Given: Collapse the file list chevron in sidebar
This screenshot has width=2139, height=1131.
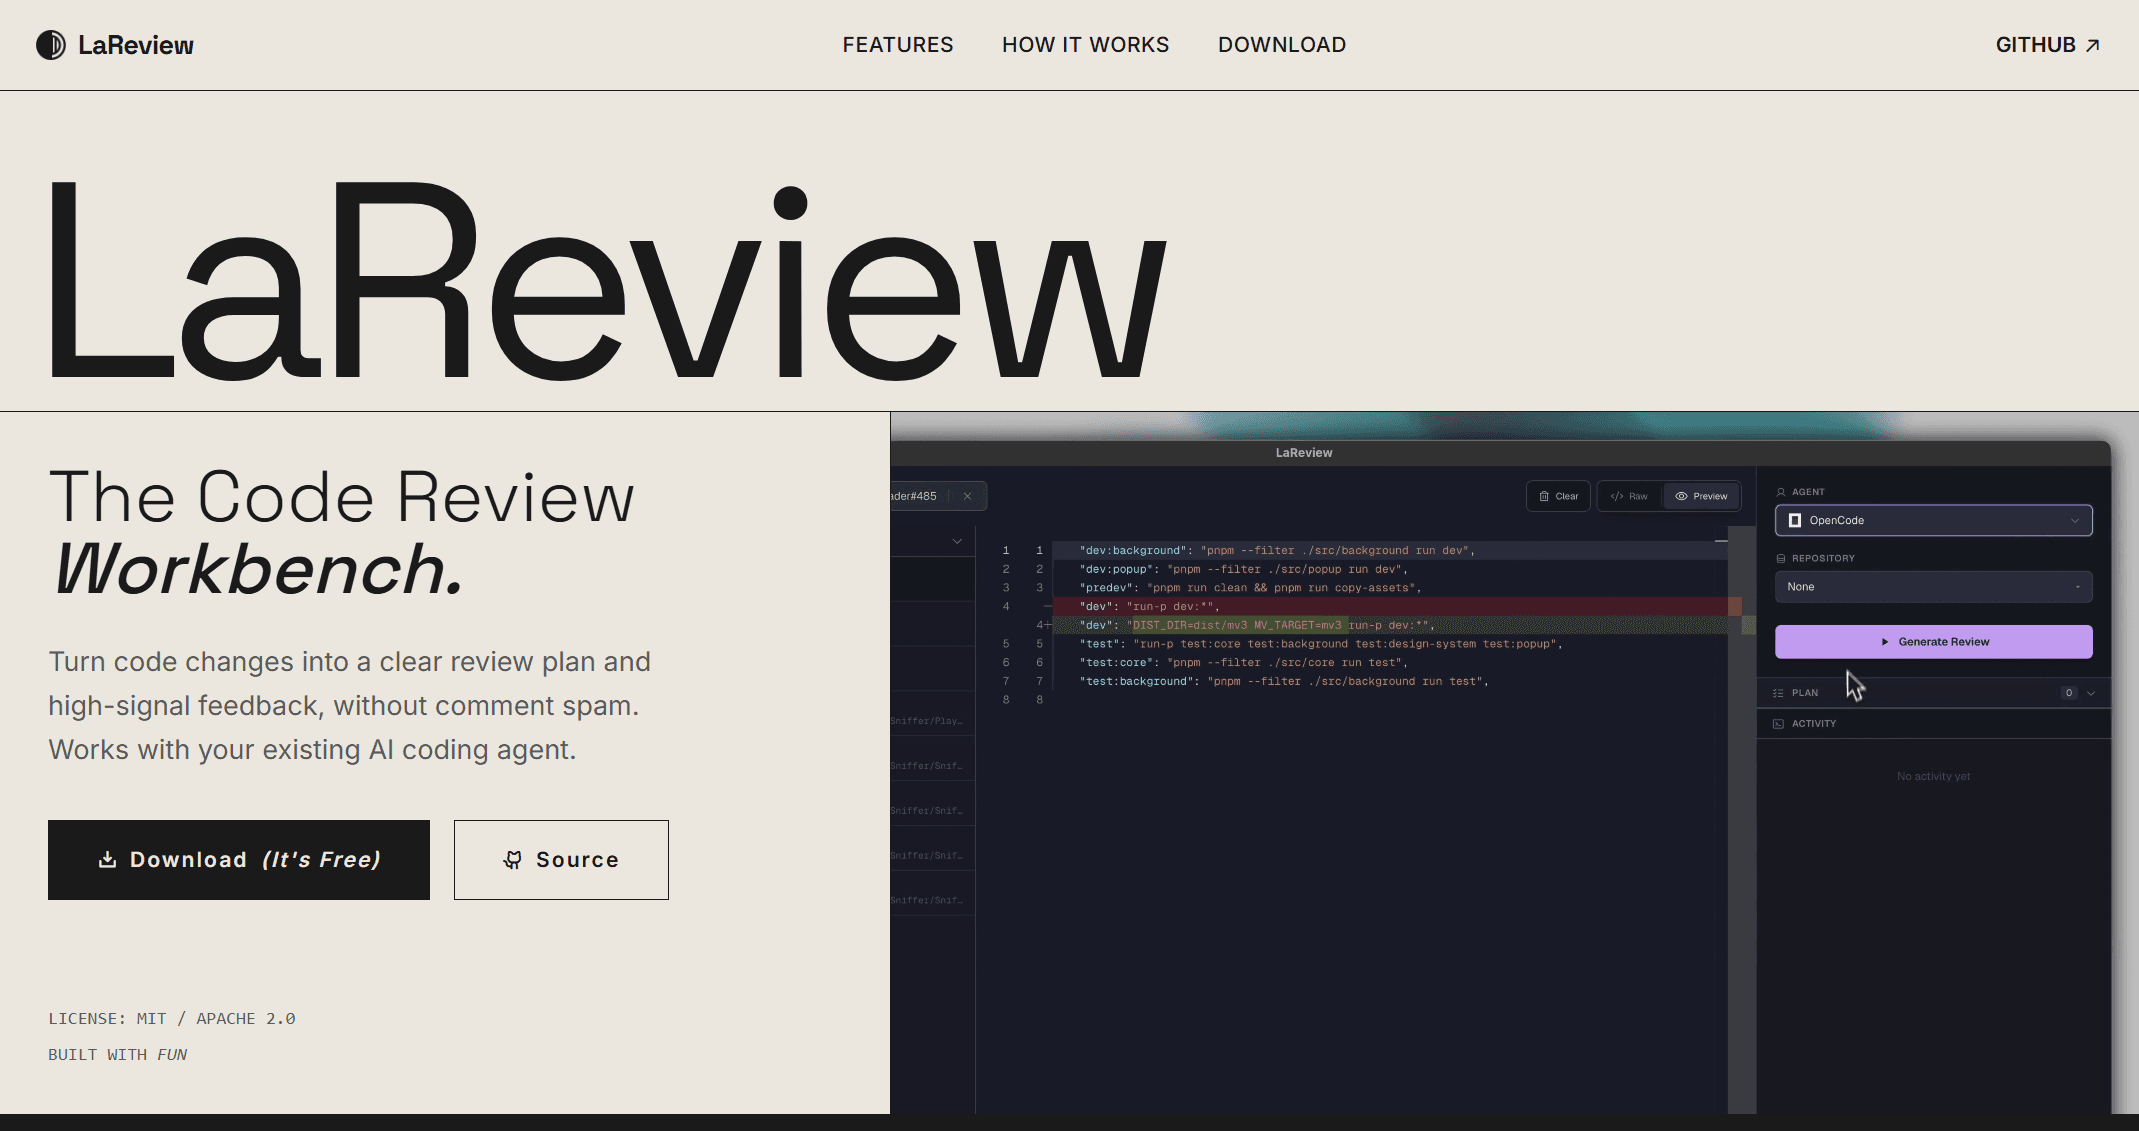Looking at the screenshot, I should point(957,541).
